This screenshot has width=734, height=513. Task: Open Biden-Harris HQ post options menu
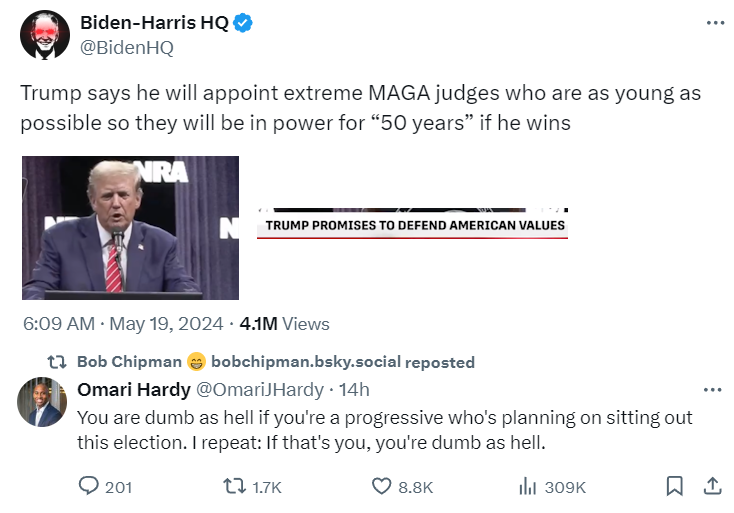[714, 24]
